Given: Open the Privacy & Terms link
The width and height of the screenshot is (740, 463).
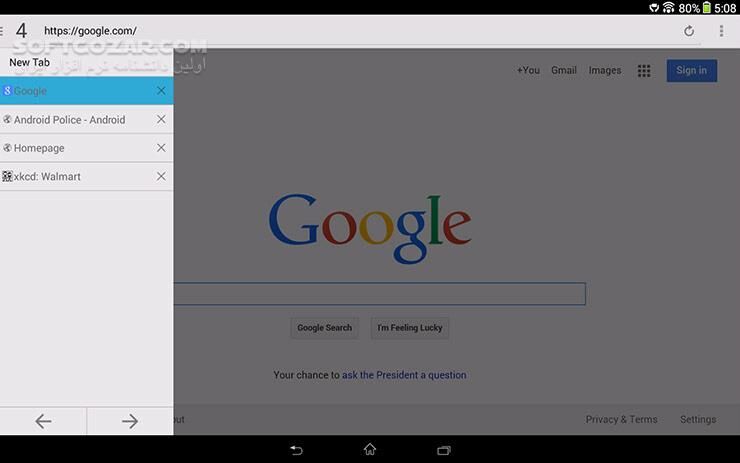Looking at the screenshot, I should pyautogui.click(x=621, y=419).
